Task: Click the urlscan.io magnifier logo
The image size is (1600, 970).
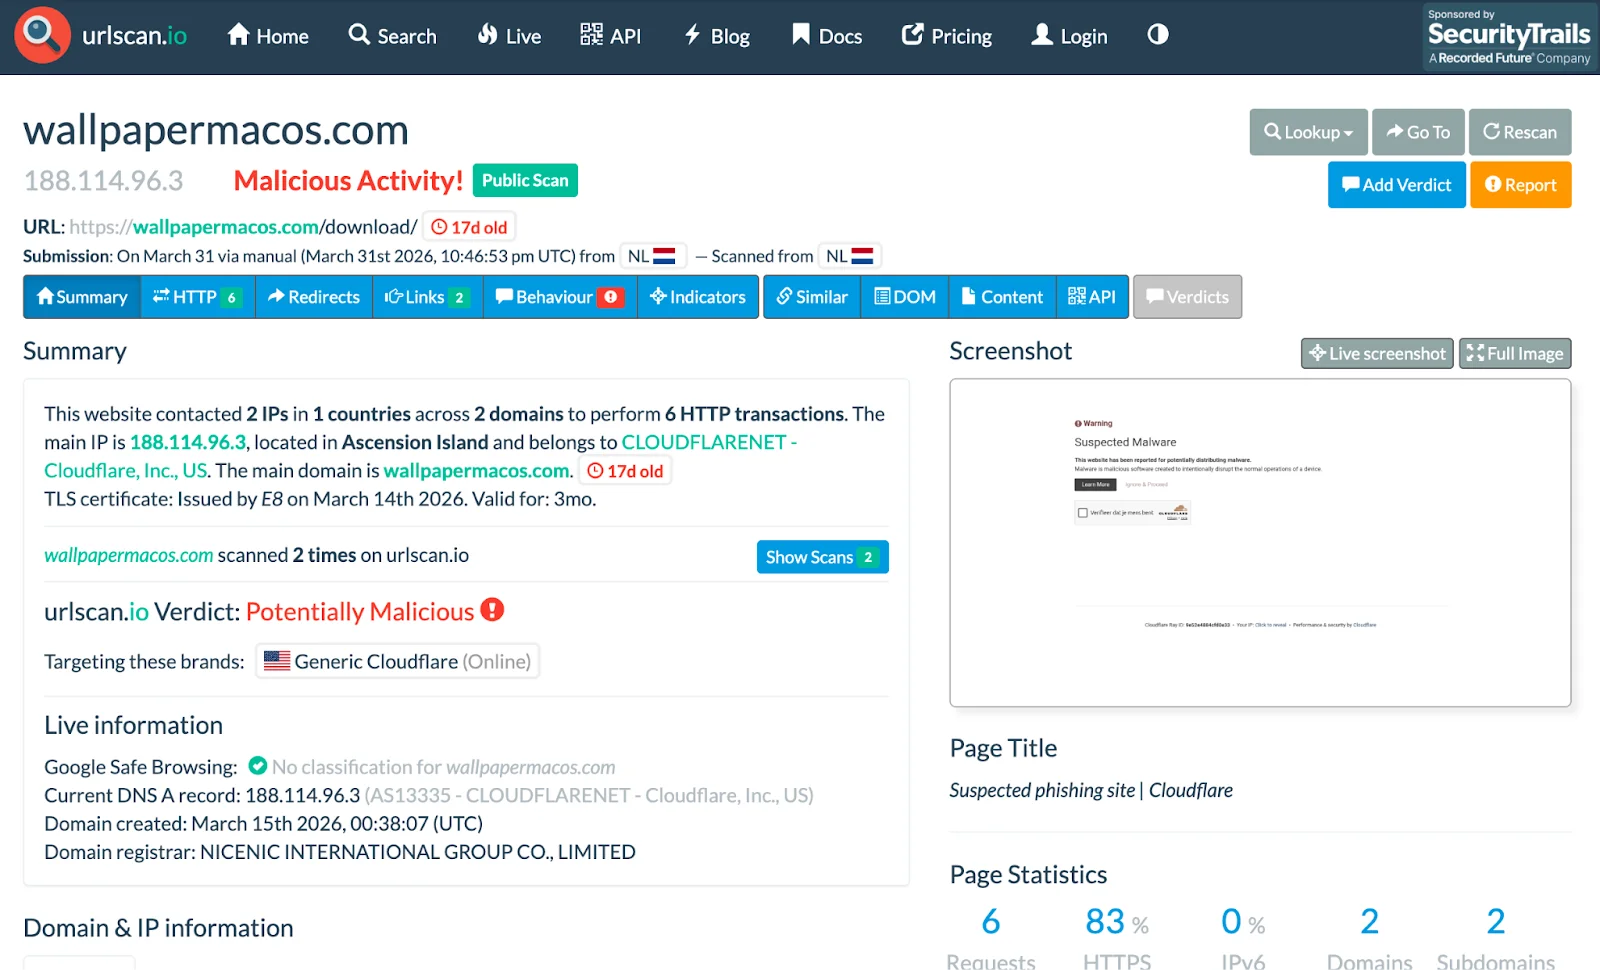Action: [x=42, y=35]
